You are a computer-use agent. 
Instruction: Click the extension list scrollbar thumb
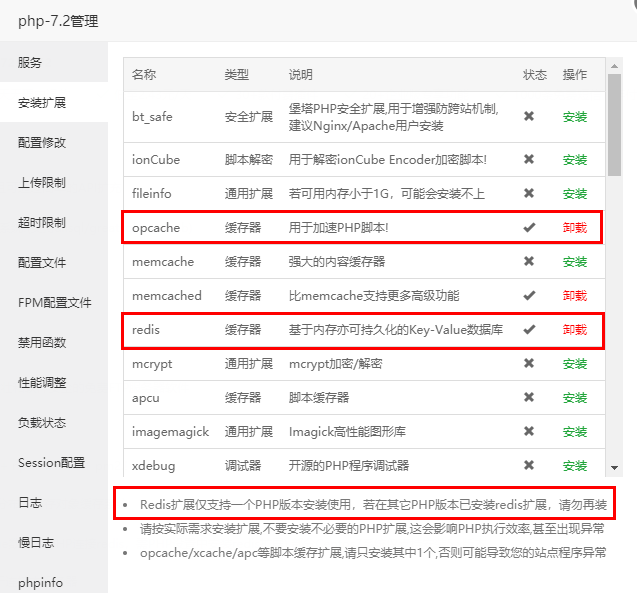[x=615, y=125]
